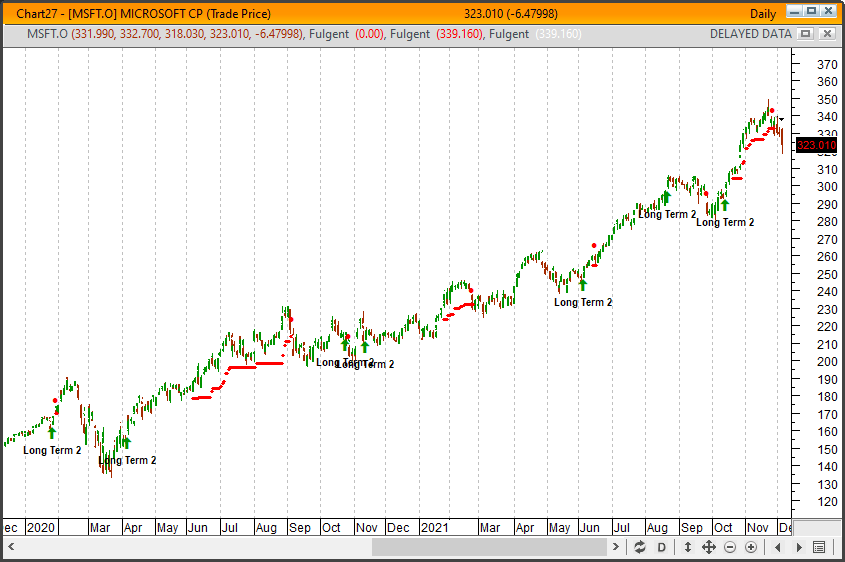Click the 300 price axis label

(x=827, y=186)
